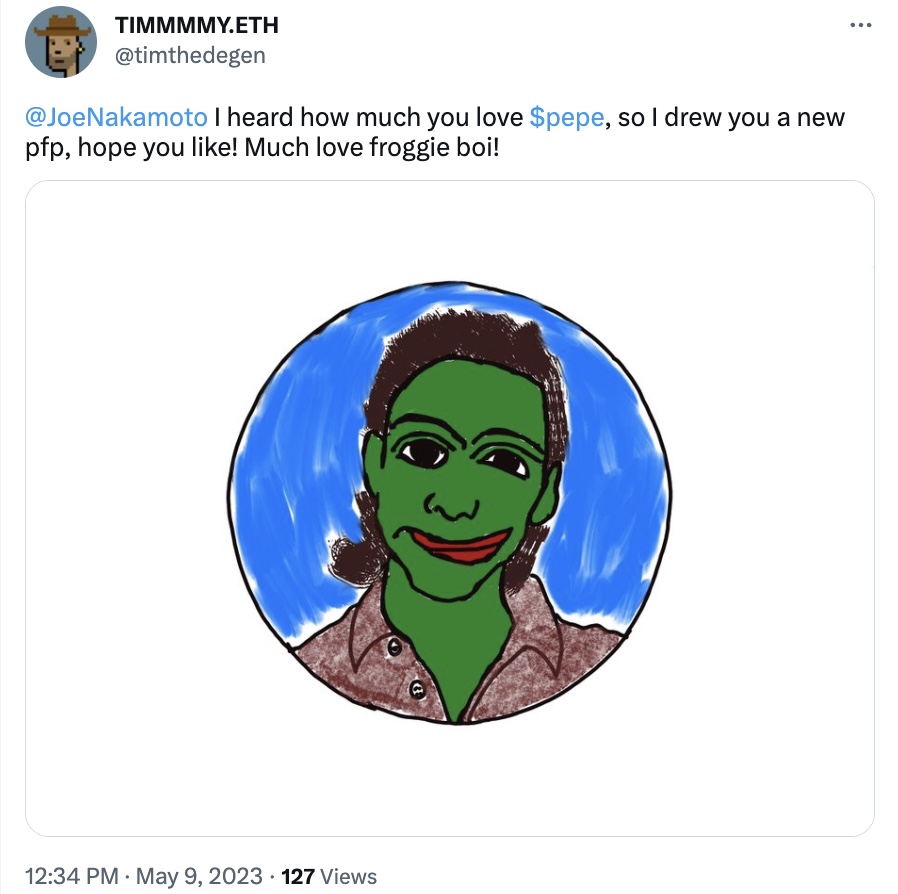View the 127 Views count
This screenshot has width=898, height=894.
pos(329,877)
